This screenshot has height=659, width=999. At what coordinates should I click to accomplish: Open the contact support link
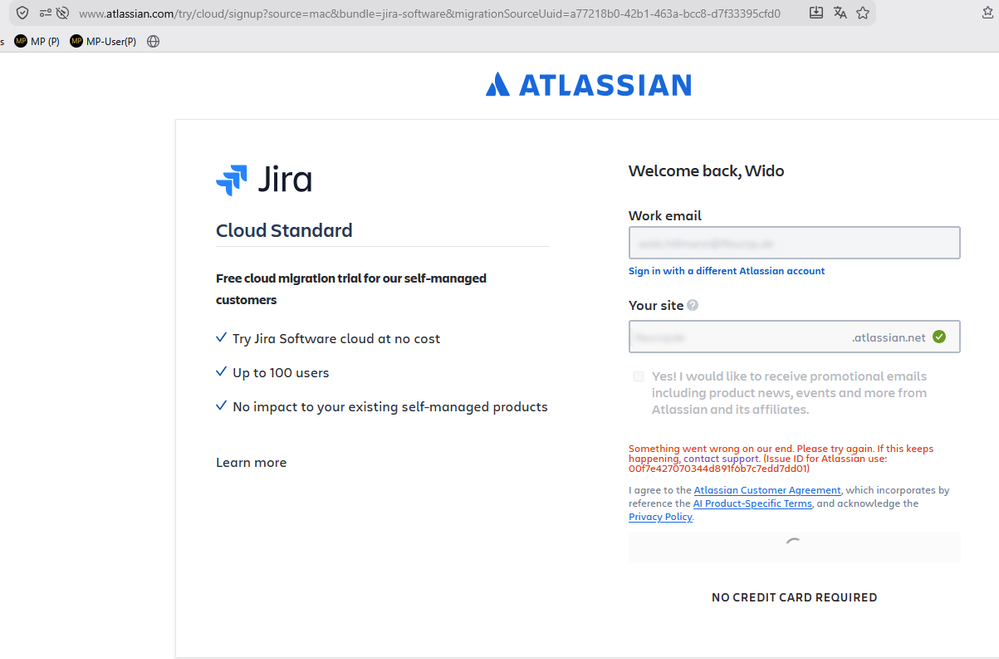[x=721, y=459]
